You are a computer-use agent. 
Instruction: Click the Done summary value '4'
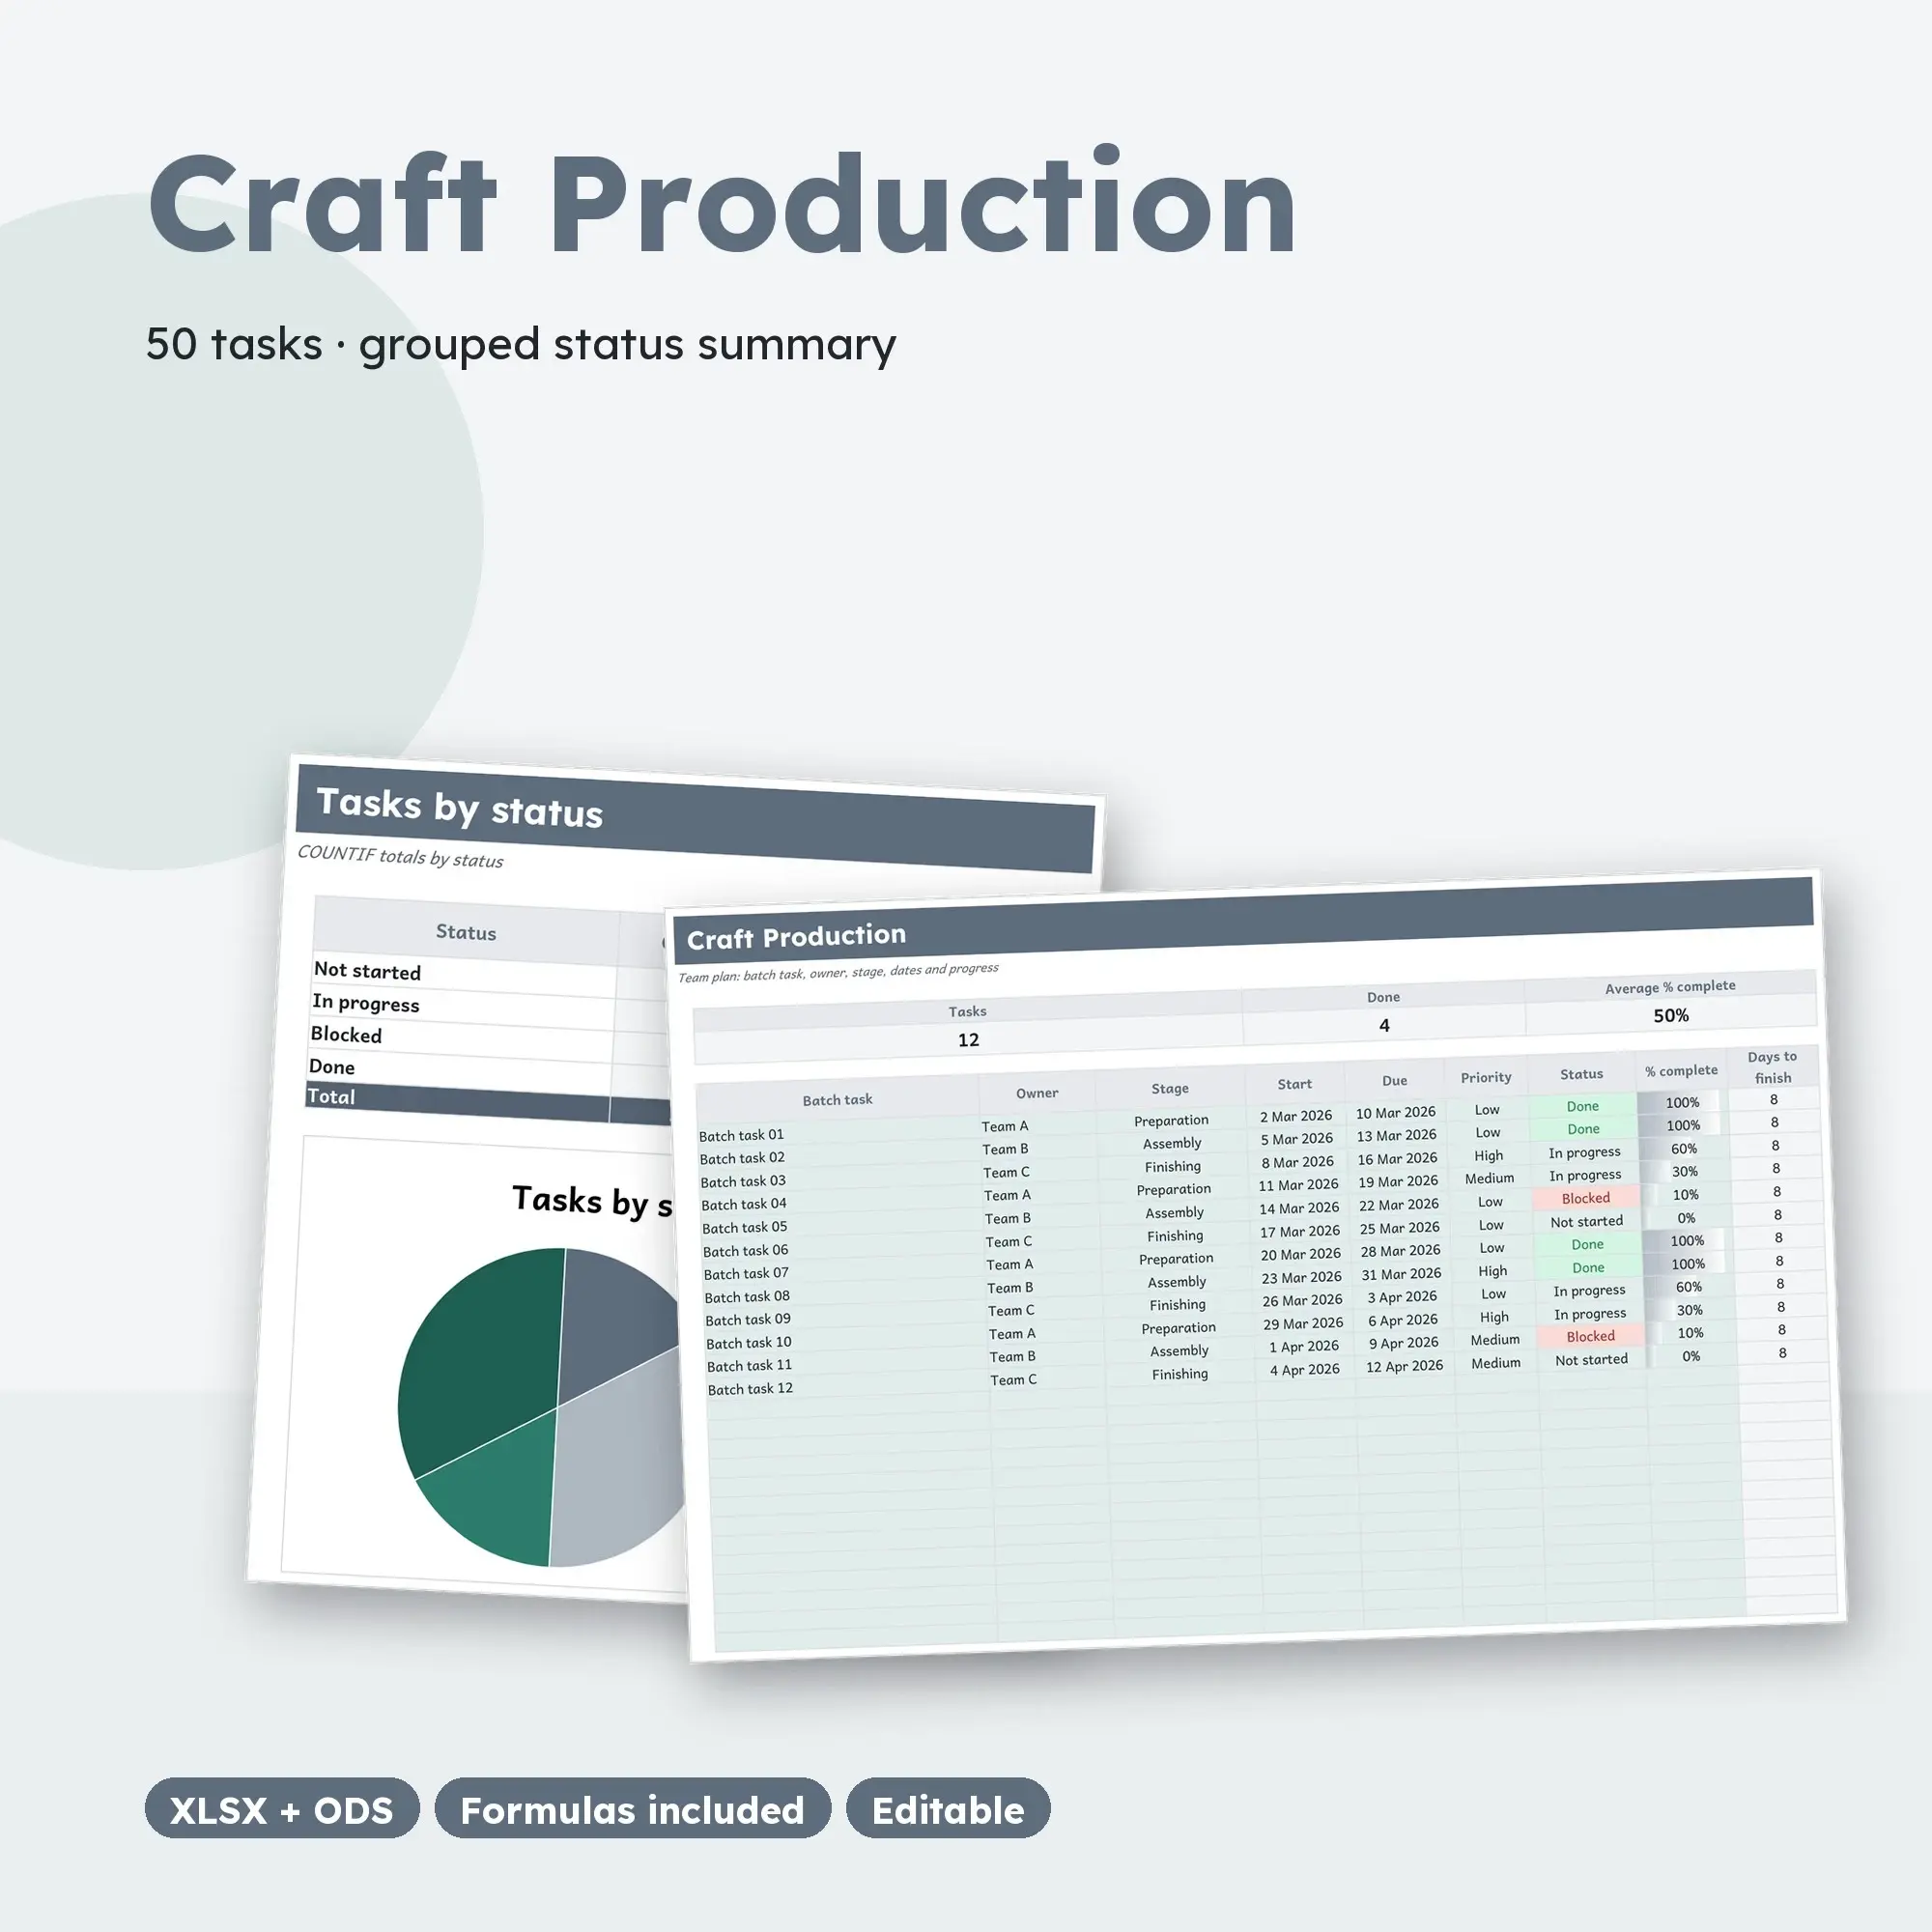tap(1384, 1025)
